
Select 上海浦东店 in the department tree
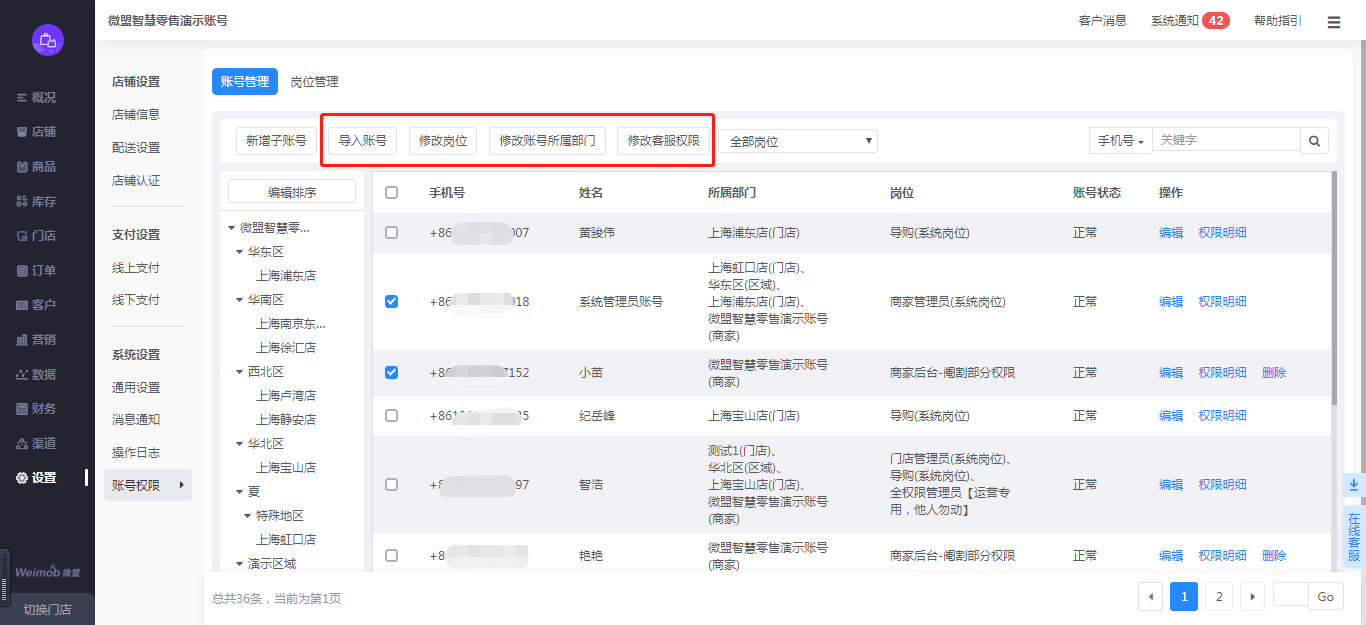tap(286, 276)
